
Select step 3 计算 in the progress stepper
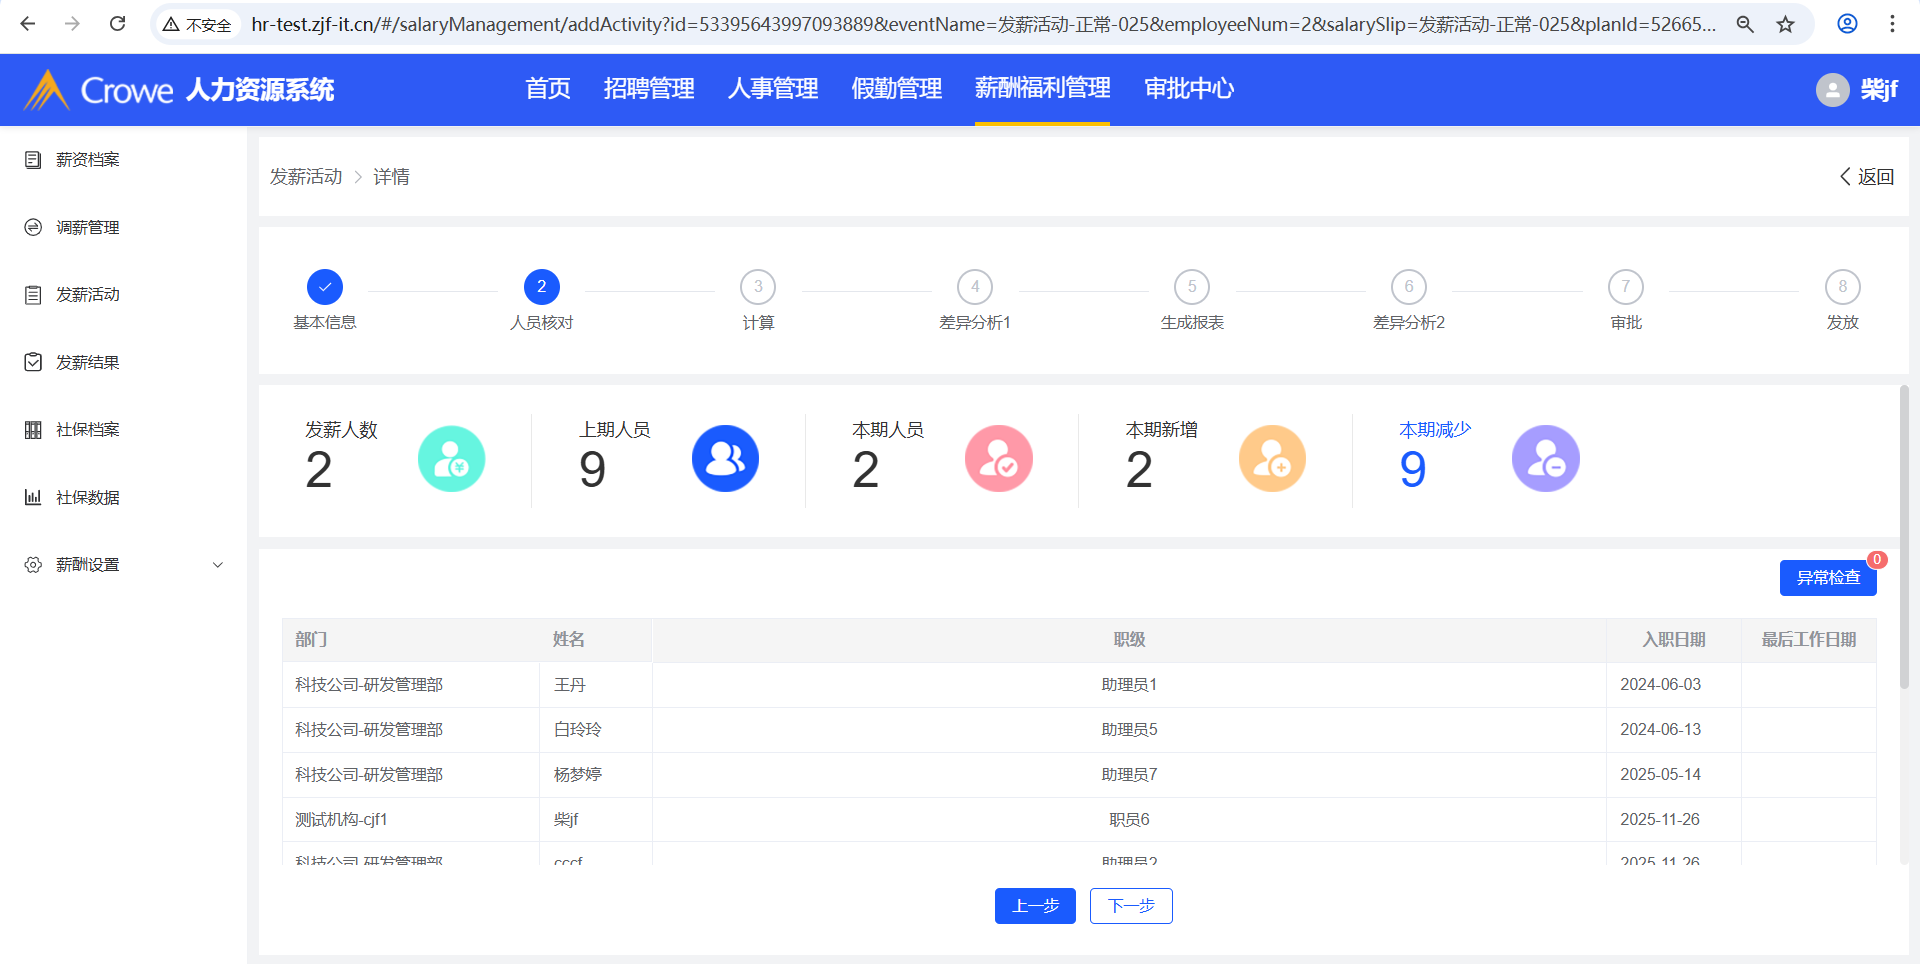coord(758,288)
